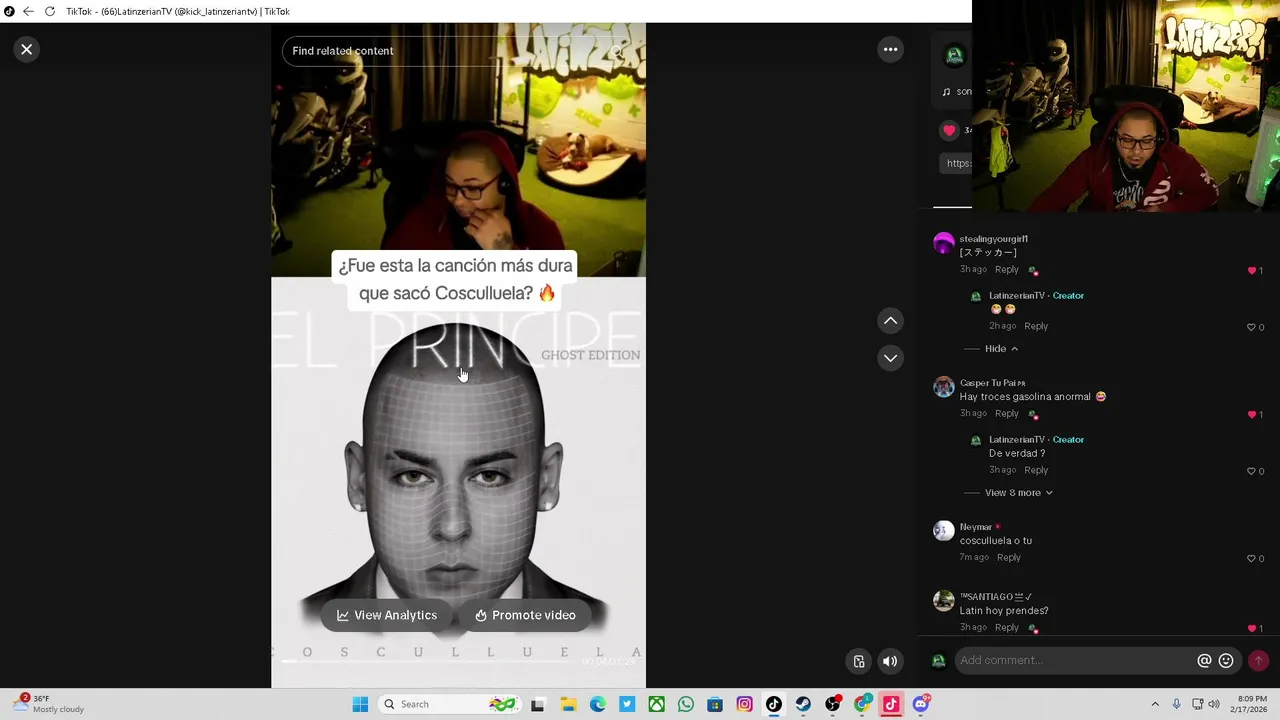Like Casper Tu Pai's gasolina comment
The height and width of the screenshot is (720, 1280).
[x=1251, y=415]
